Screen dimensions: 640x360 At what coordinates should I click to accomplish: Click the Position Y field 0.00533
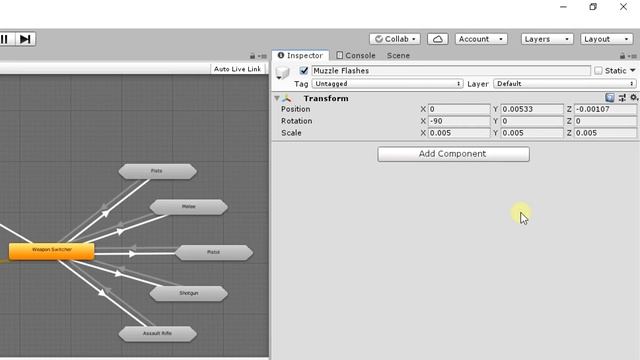click(x=532, y=109)
